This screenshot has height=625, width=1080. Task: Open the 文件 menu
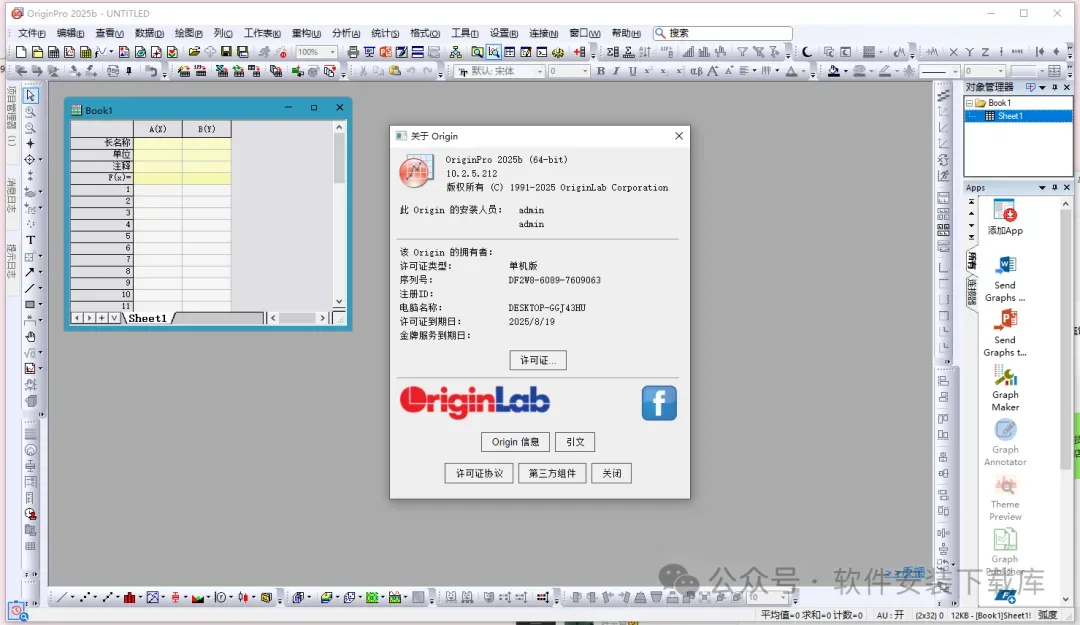[x=31, y=33]
